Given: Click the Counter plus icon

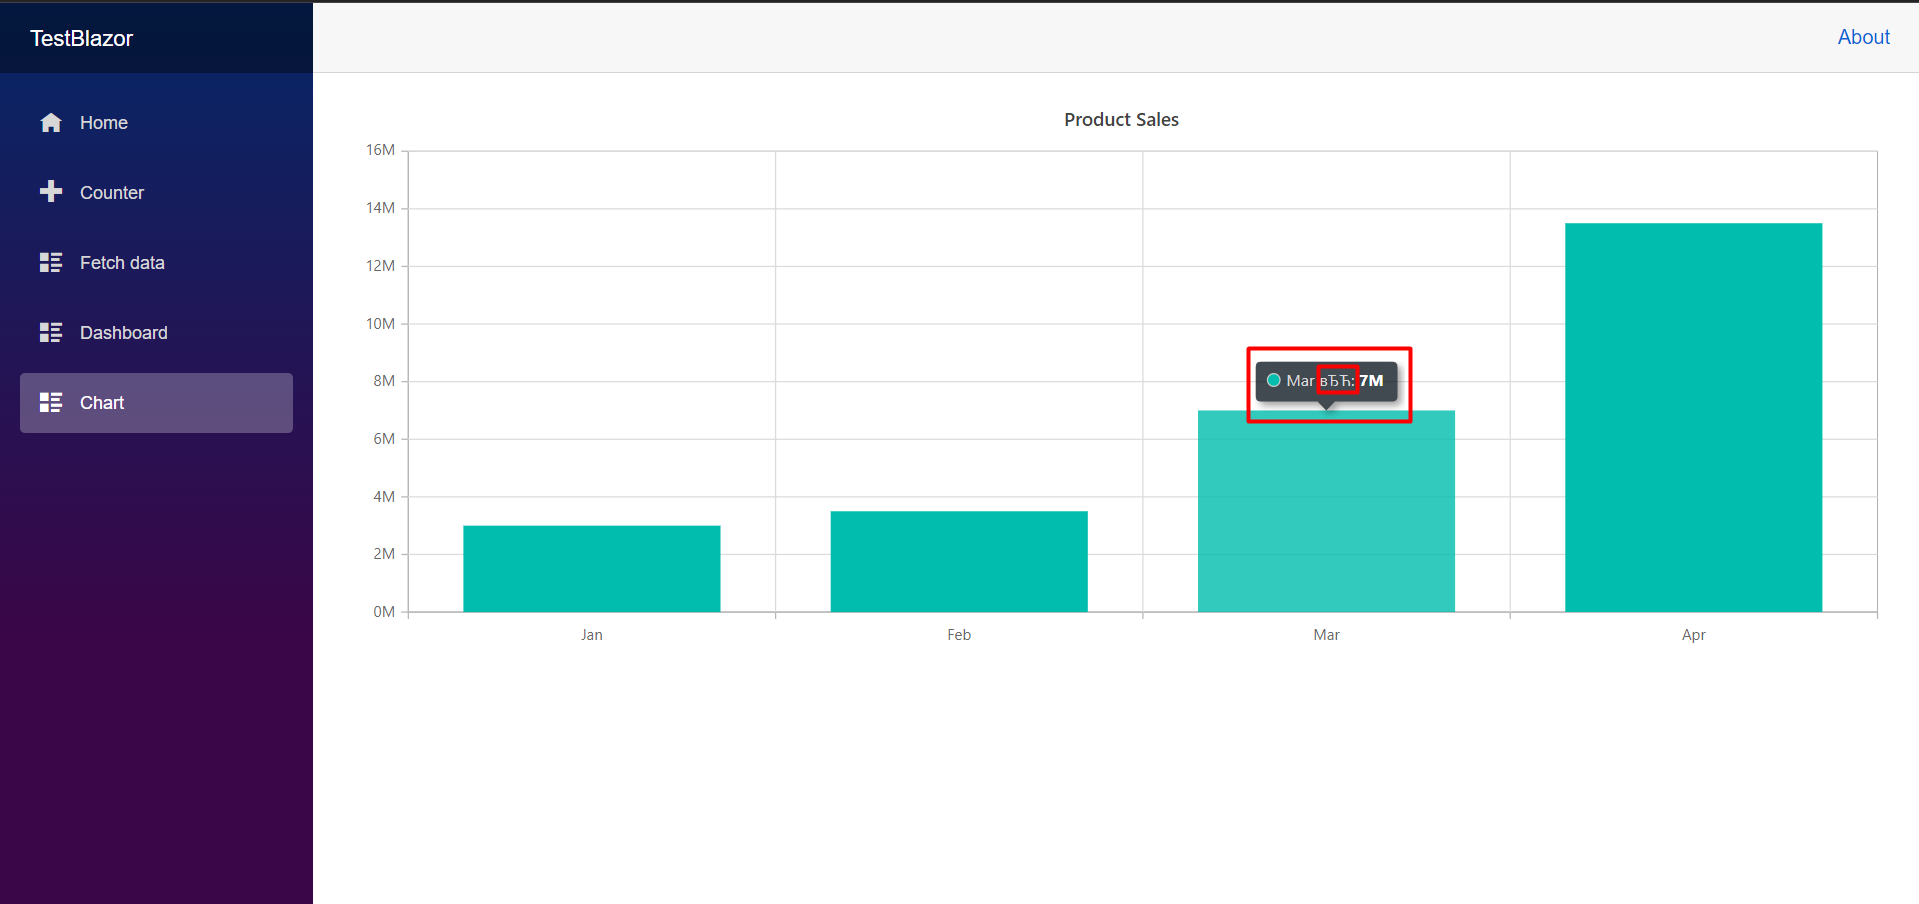Looking at the screenshot, I should [51, 192].
